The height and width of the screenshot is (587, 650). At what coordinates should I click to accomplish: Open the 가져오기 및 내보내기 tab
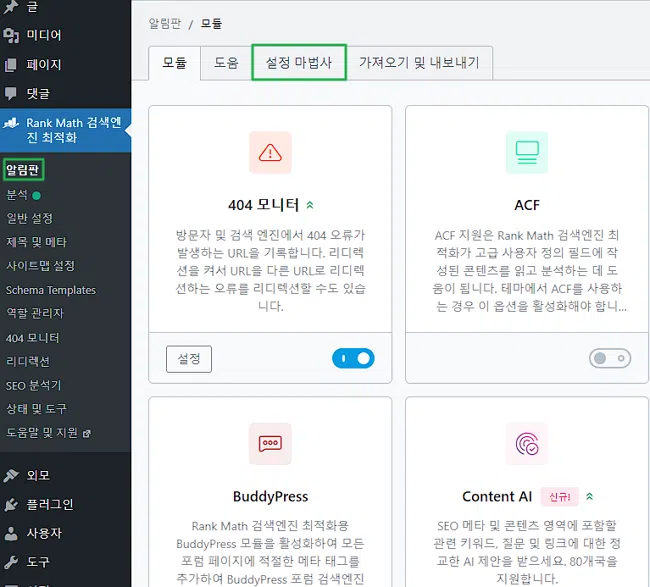tap(419, 63)
